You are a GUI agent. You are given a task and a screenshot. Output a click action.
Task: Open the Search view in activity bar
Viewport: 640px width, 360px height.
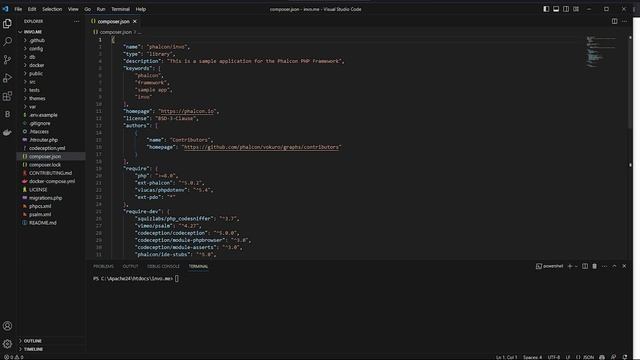(x=7, y=41)
